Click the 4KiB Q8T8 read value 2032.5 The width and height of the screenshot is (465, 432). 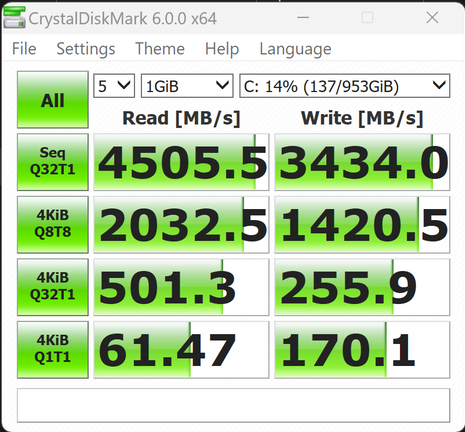tap(181, 224)
